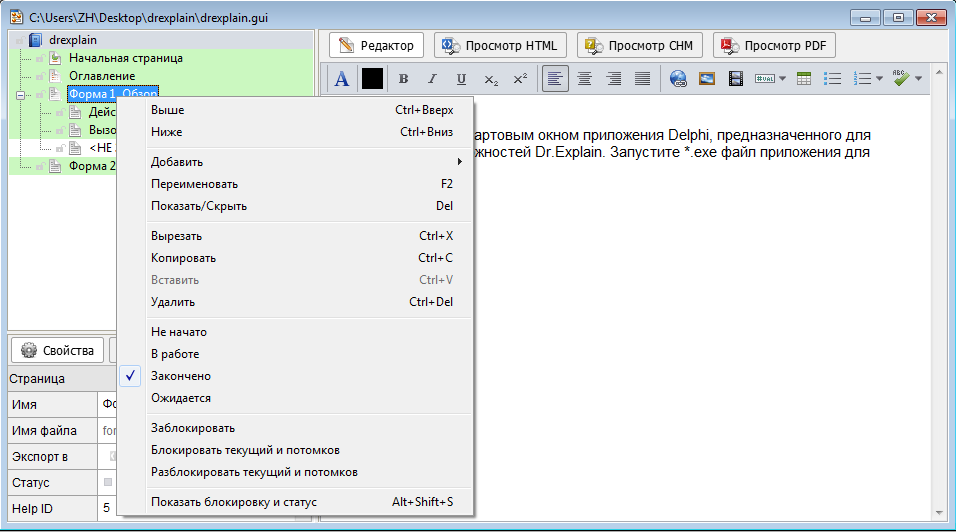
Task: Insert a table into the editor
Action: coord(804,79)
